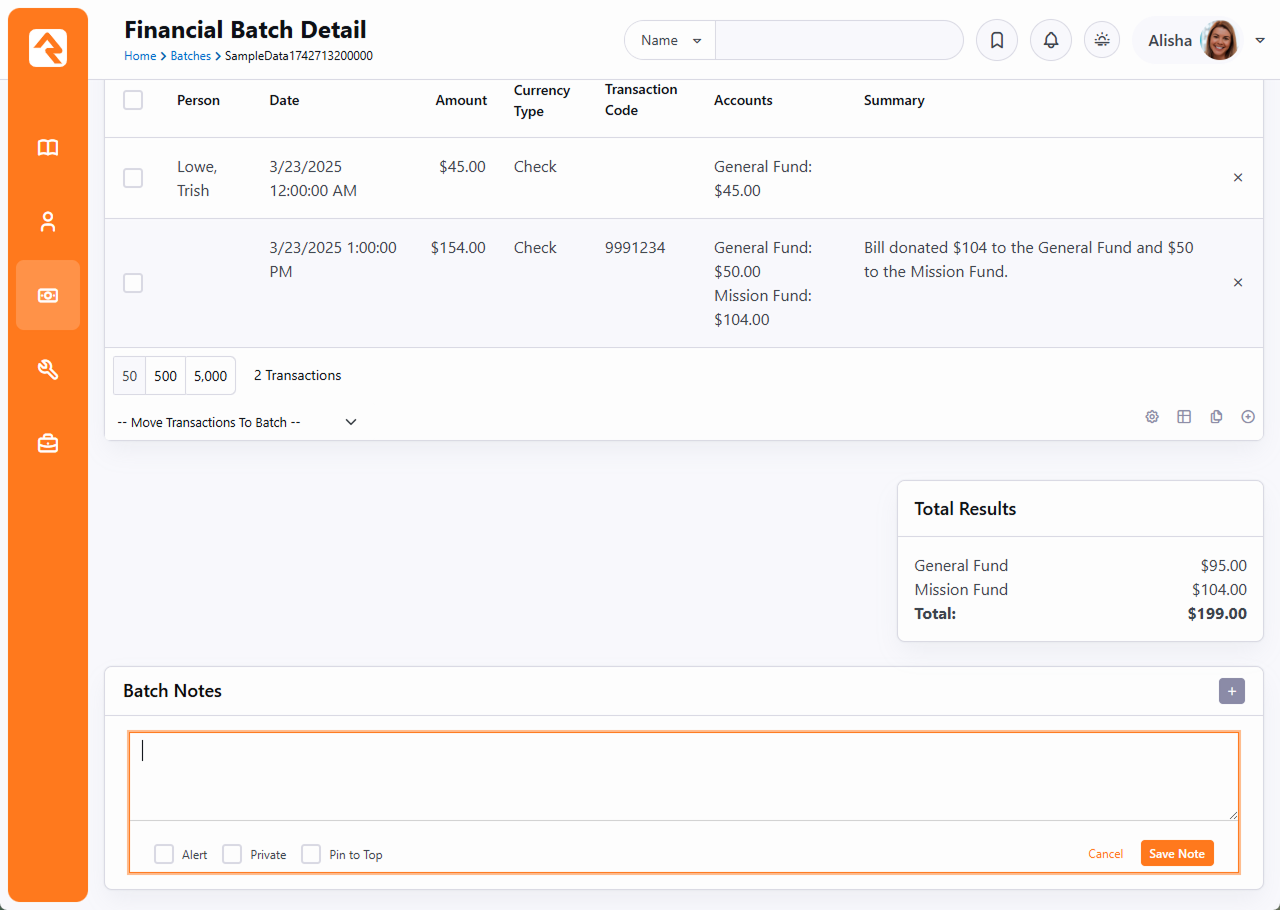Expand Move Transactions To Batch dropdown
Screen dimensions: 1280x910
(x=237, y=422)
